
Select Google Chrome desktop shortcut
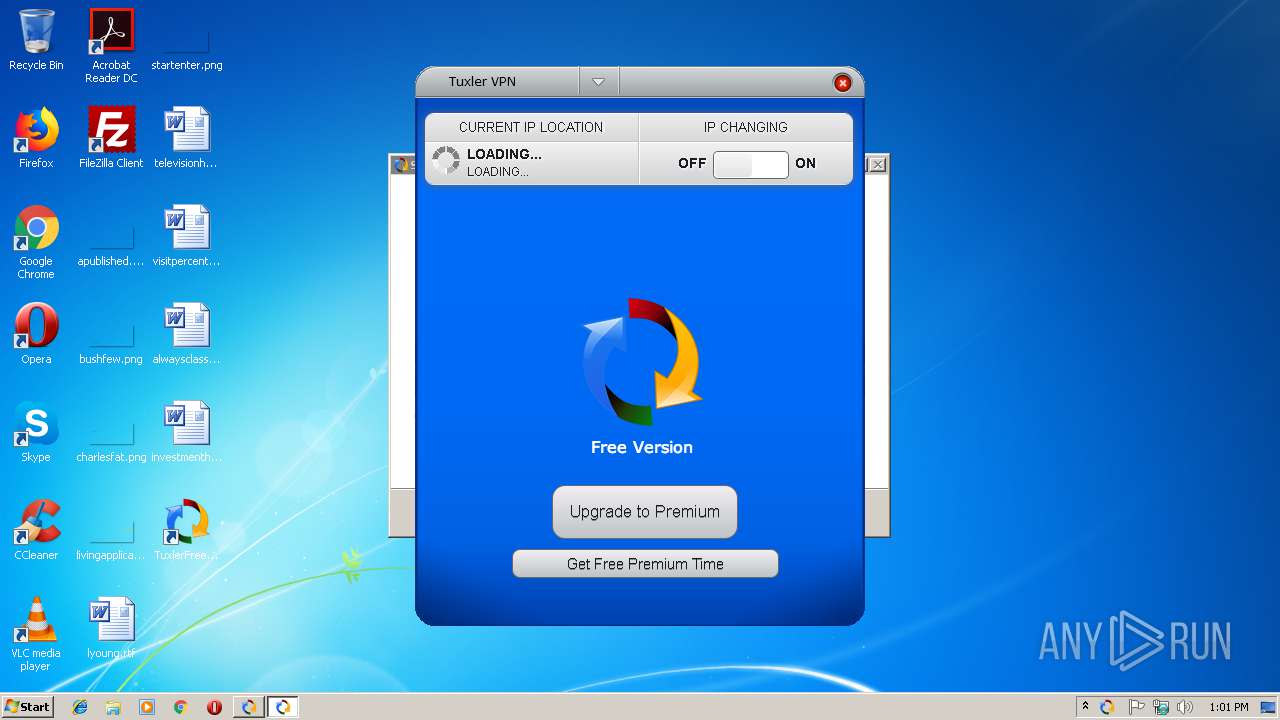coord(36,243)
